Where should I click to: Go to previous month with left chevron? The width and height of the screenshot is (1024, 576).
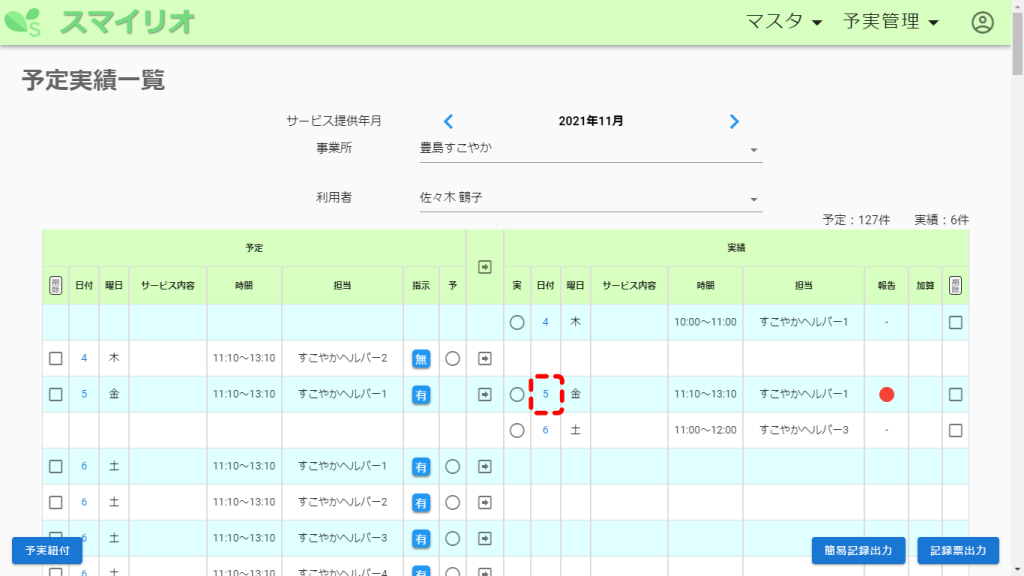point(448,121)
